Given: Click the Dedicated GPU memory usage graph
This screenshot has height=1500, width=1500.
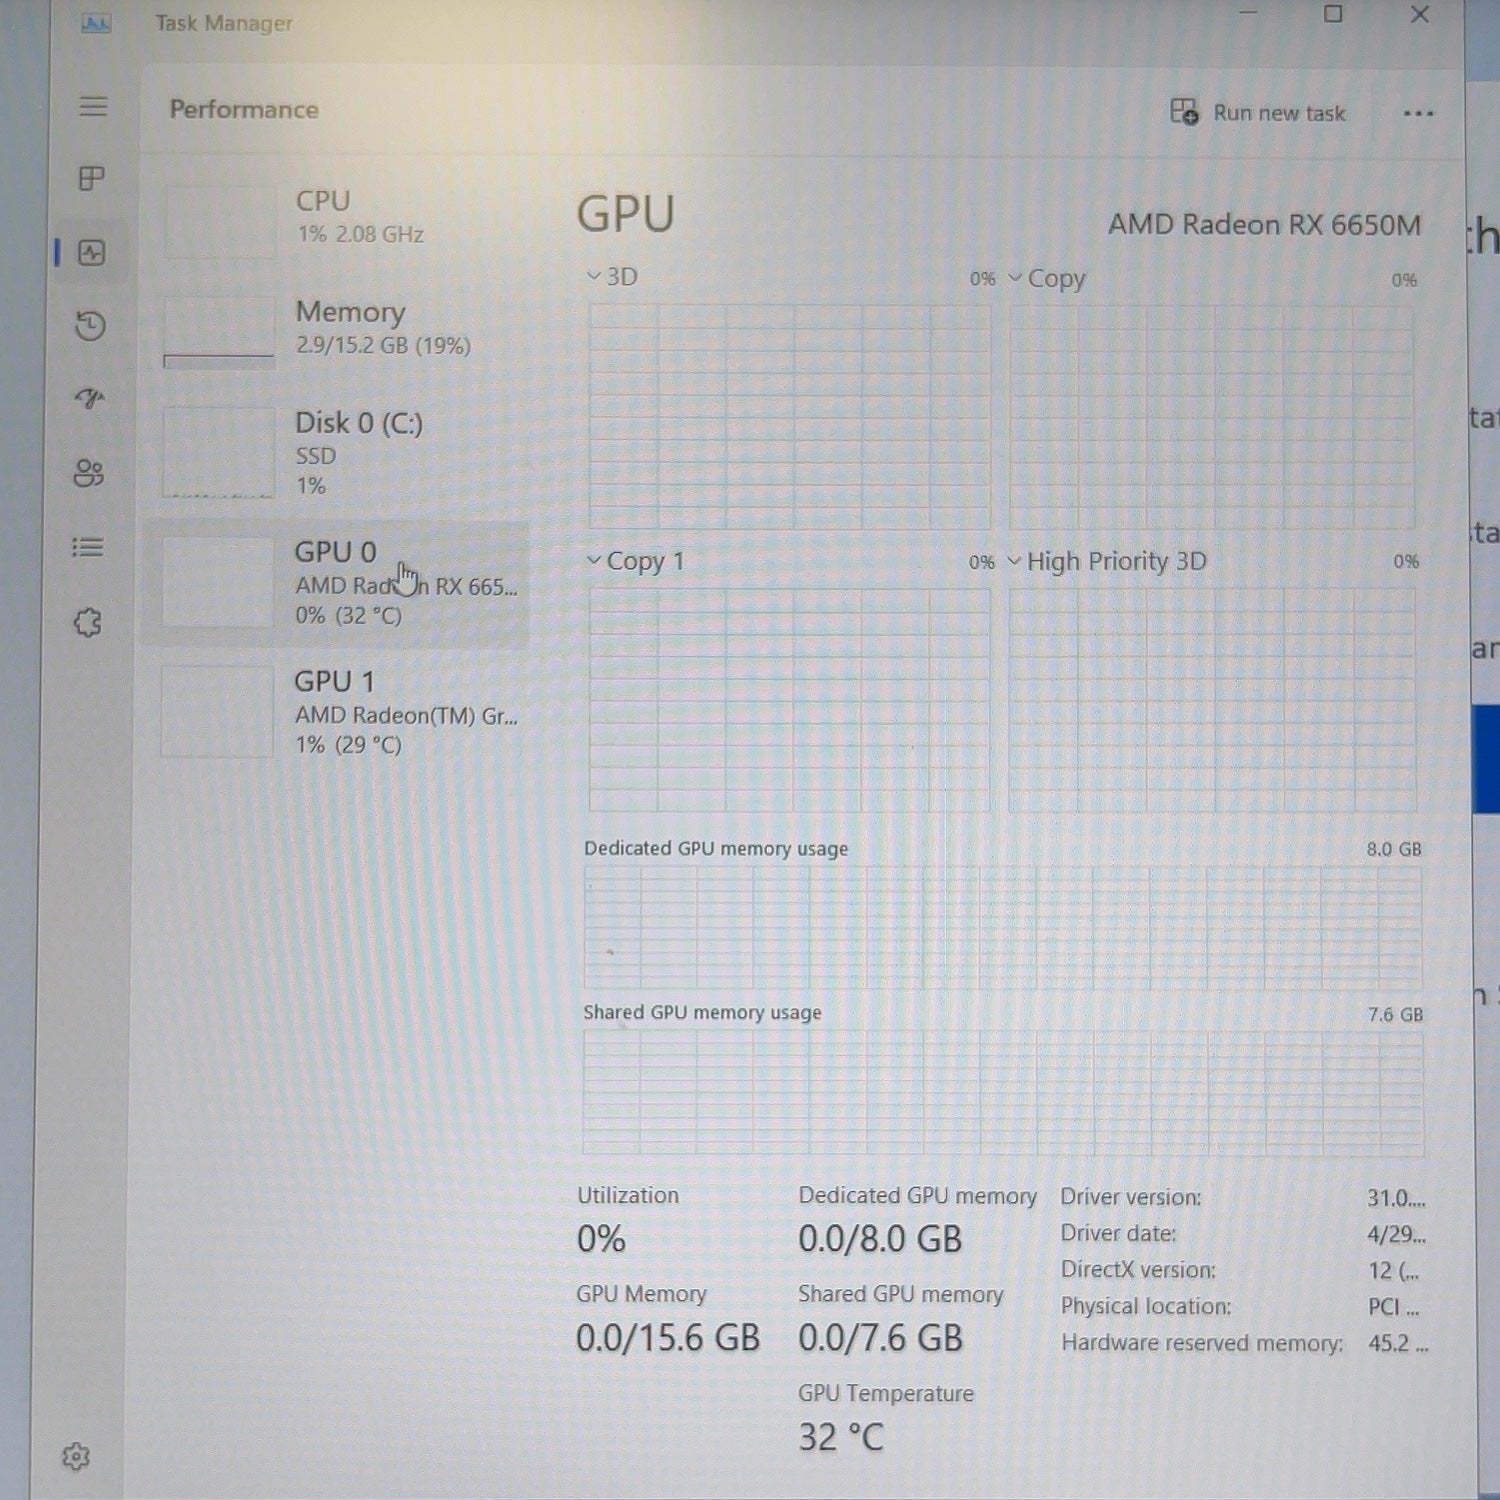Looking at the screenshot, I should point(1002,928).
